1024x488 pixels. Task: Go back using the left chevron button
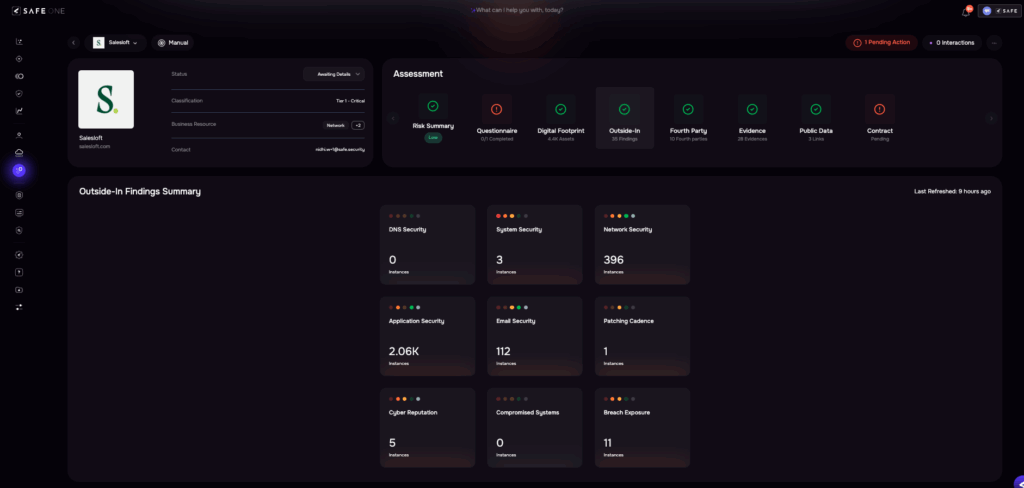tap(74, 42)
